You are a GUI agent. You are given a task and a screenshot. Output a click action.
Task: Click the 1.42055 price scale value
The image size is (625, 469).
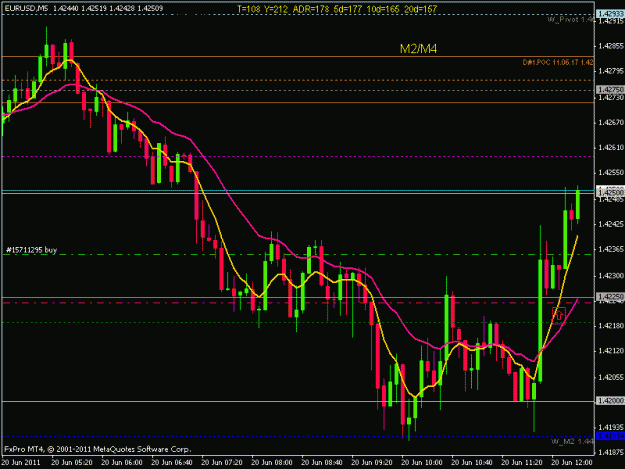[x=611, y=377]
